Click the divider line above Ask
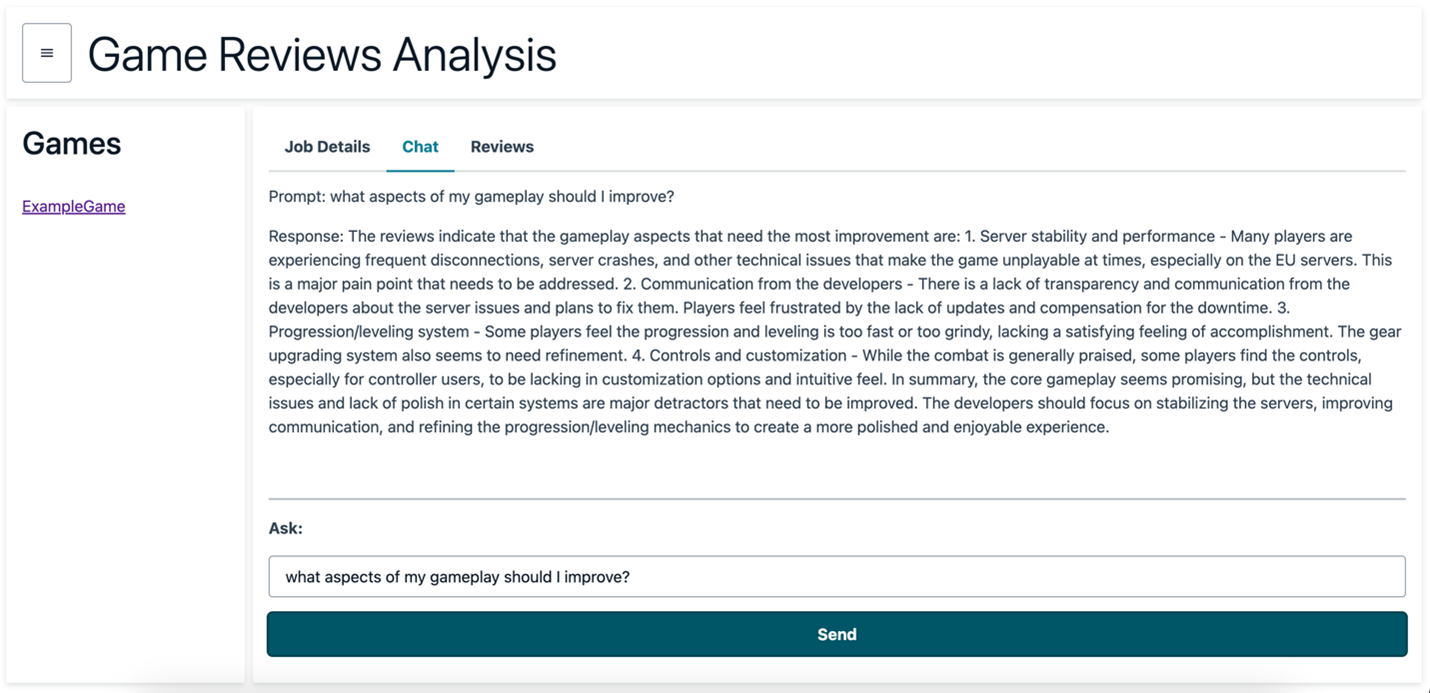 click(837, 498)
